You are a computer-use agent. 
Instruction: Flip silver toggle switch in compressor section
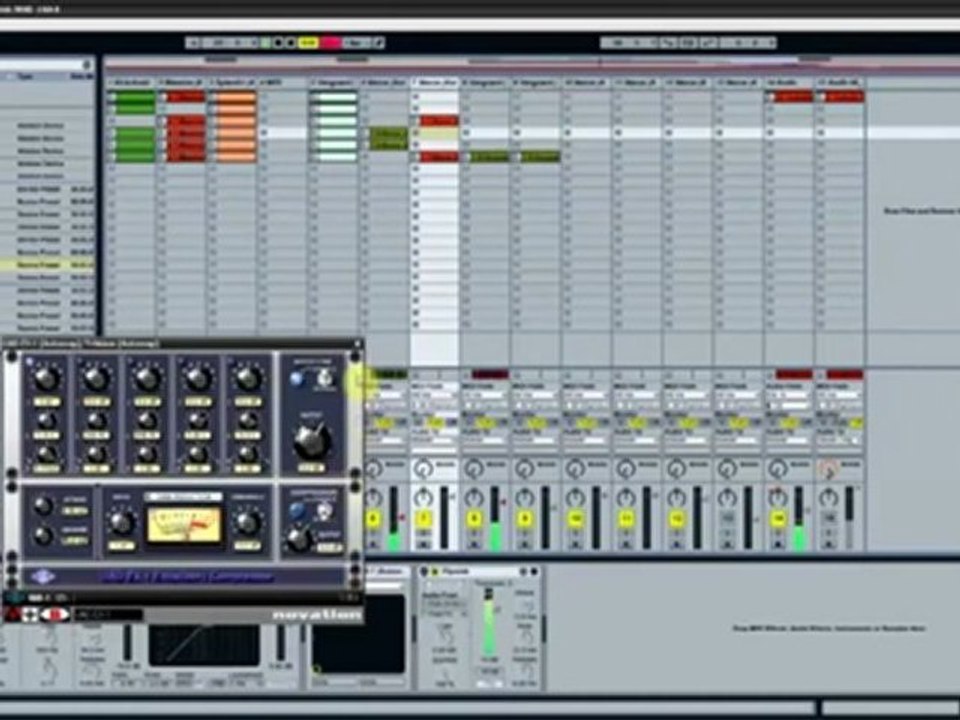tap(325, 510)
